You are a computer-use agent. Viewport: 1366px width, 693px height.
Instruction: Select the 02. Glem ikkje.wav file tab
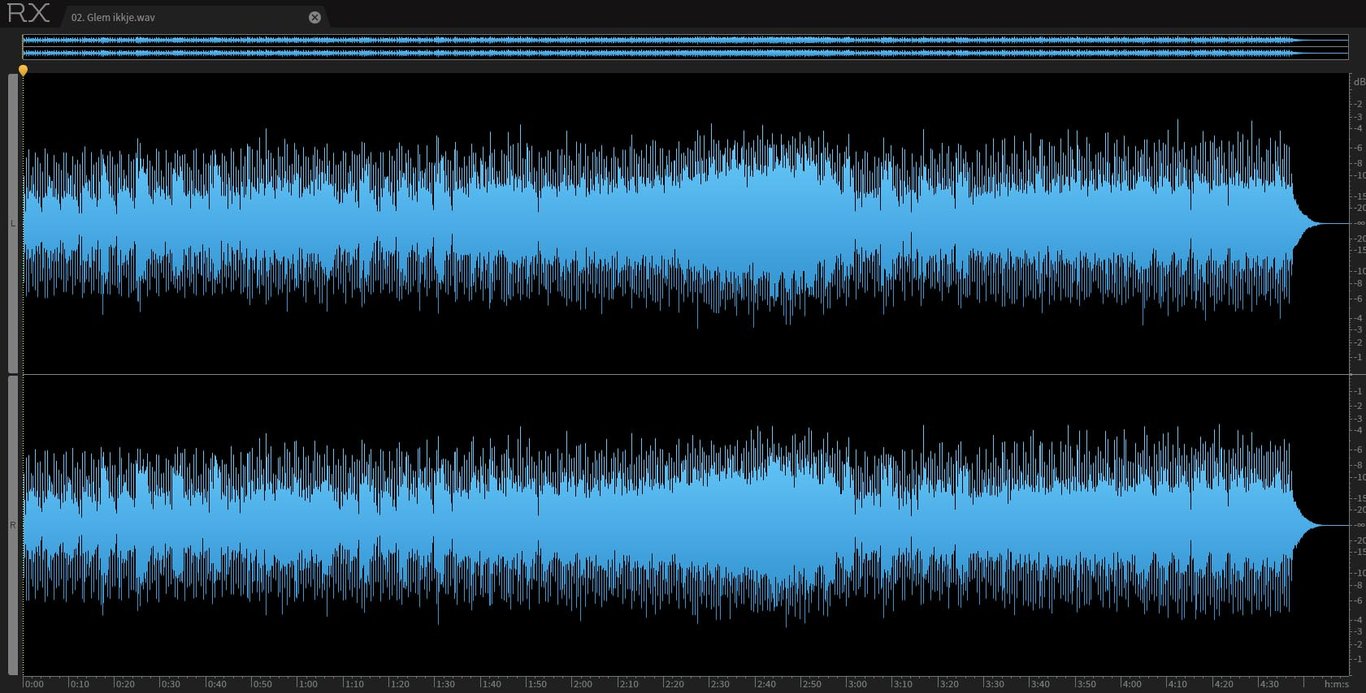[x=193, y=17]
